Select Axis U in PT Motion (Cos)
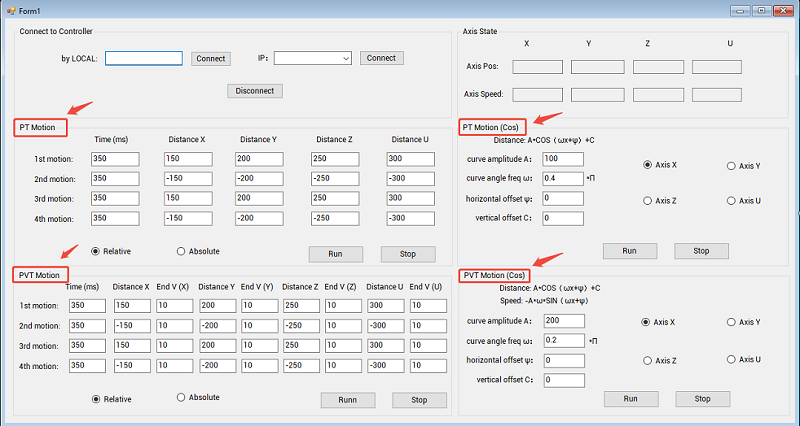The image size is (800, 426). coord(730,201)
